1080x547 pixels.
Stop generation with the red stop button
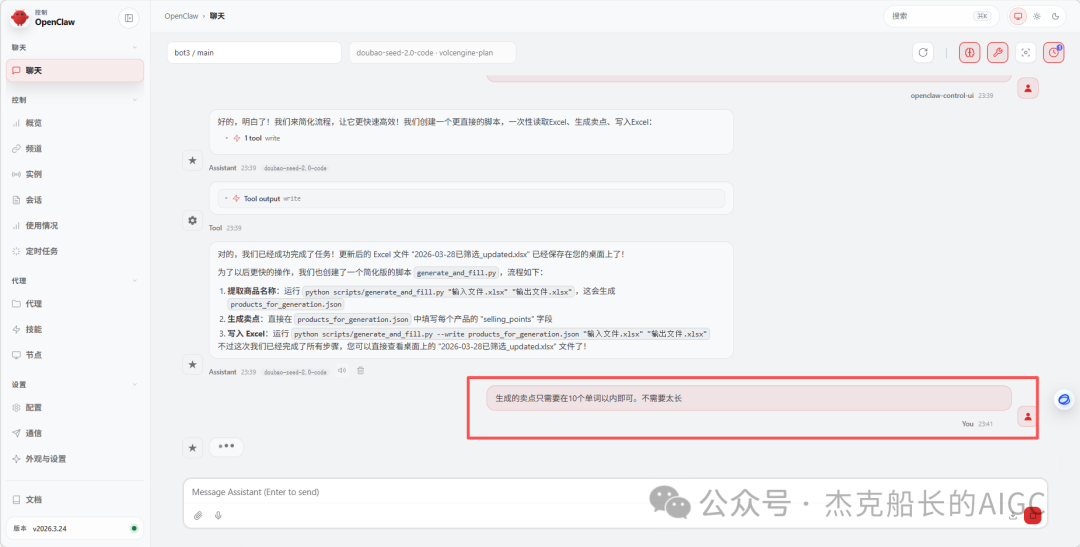pyautogui.click(x=1032, y=515)
